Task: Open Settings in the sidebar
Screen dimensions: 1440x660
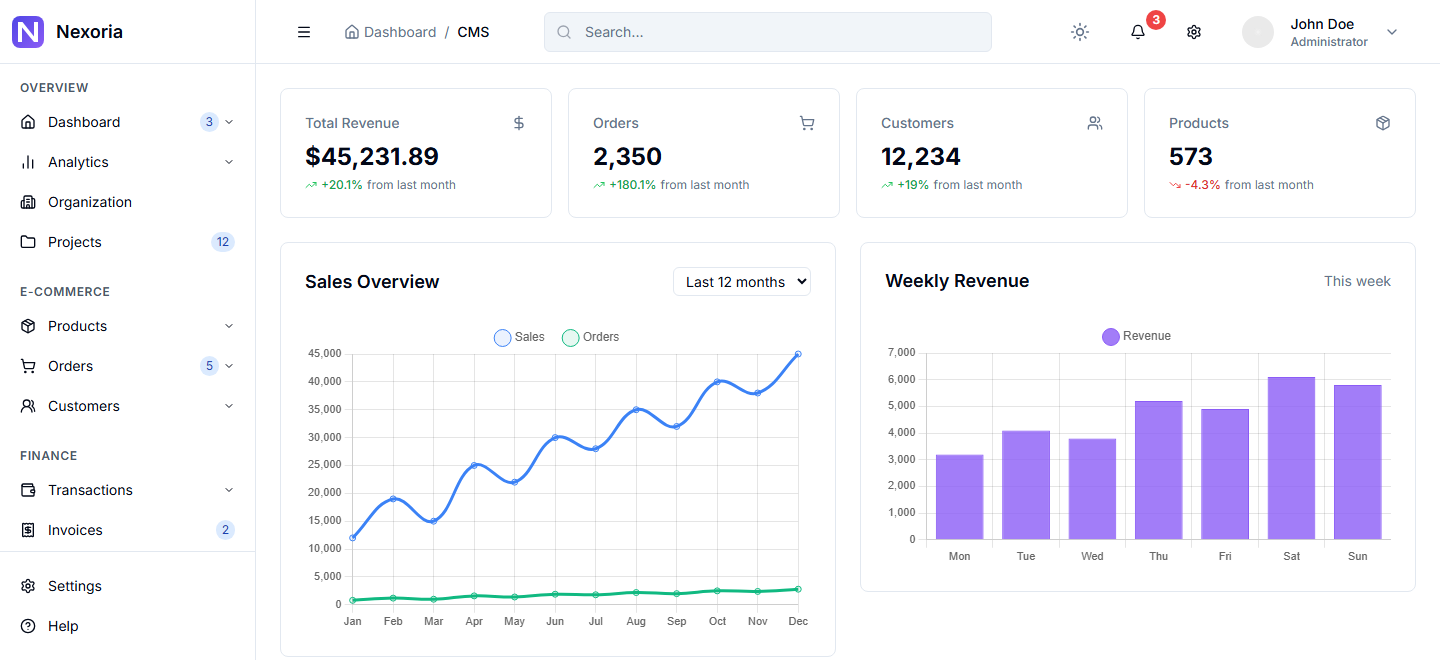Action: [x=127, y=586]
